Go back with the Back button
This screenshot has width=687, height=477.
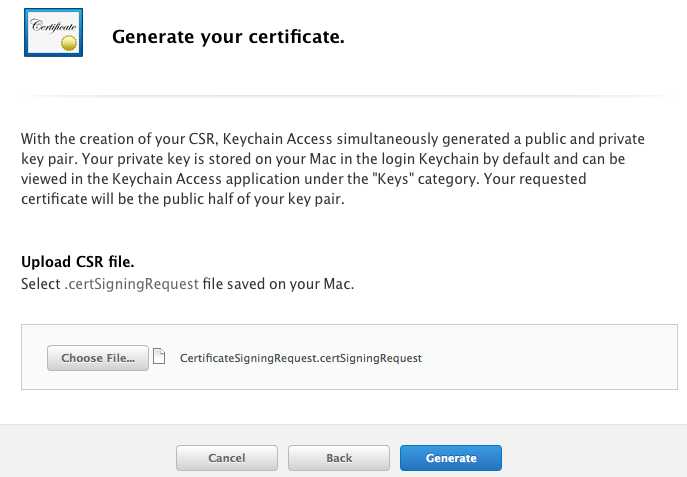339,458
